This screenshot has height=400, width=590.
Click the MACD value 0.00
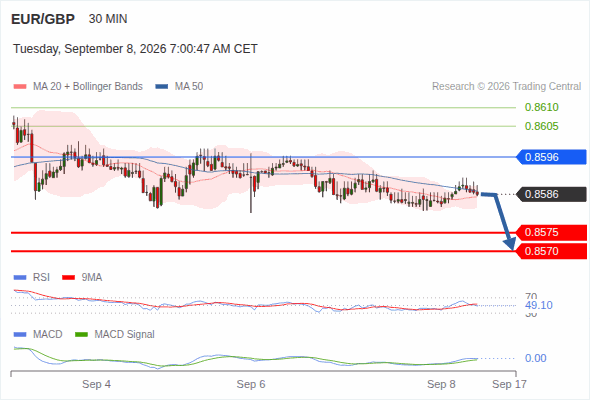[535, 358]
